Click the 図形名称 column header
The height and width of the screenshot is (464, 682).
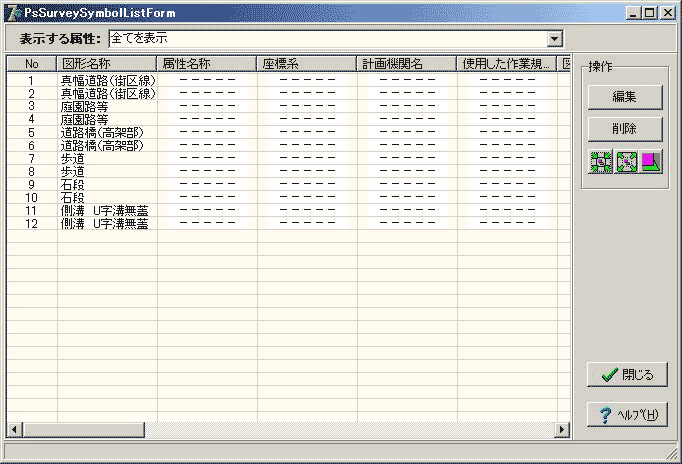point(107,64)
